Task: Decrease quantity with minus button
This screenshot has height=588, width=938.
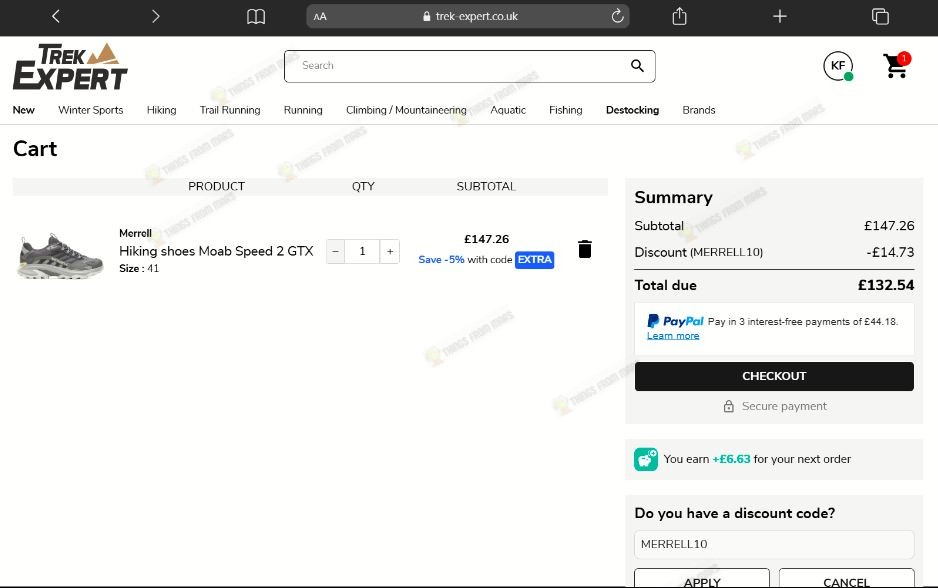Action: (336, 251)
